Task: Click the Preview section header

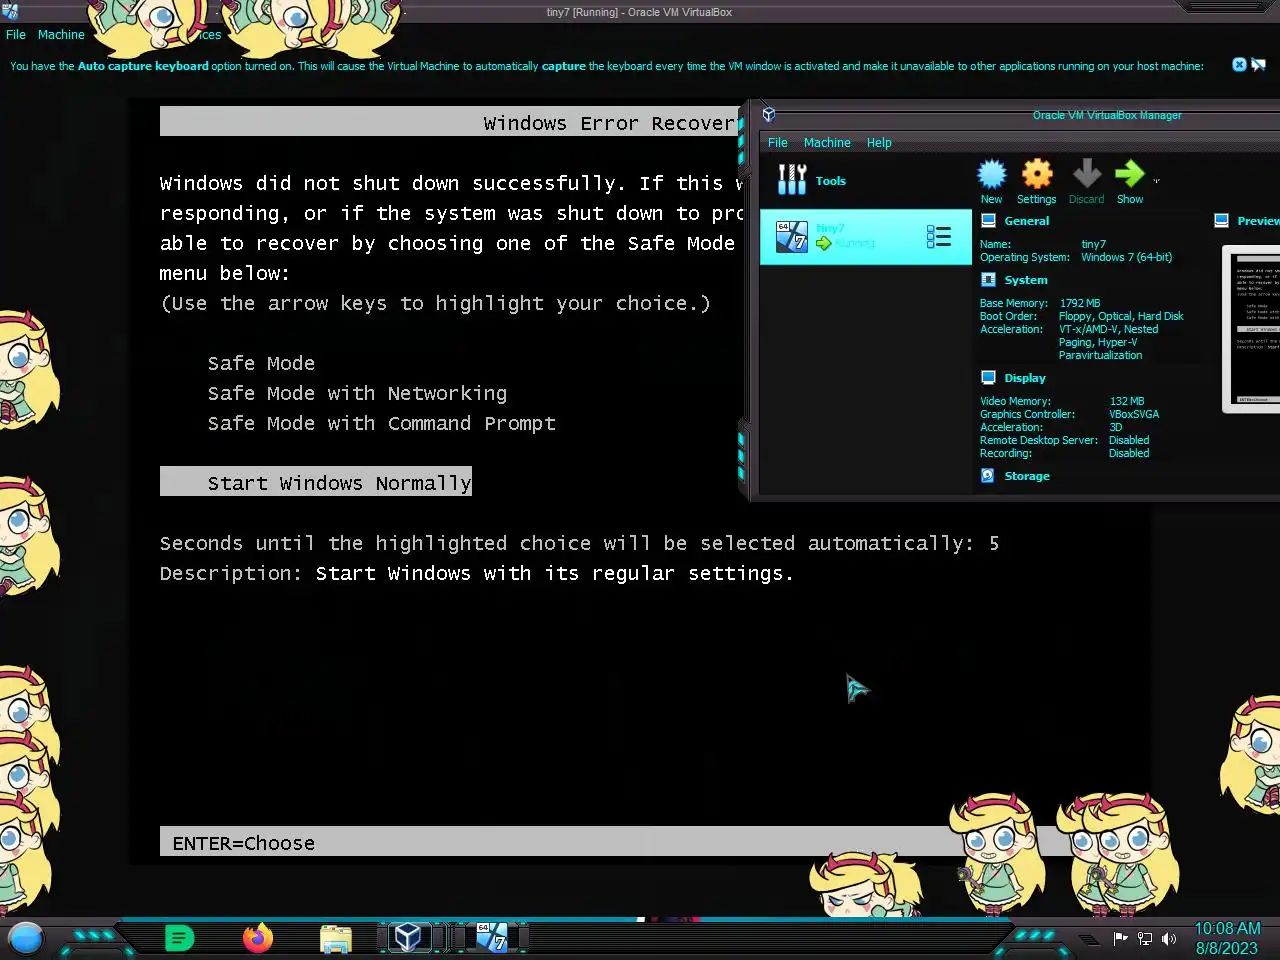Action: point(1258,221)
